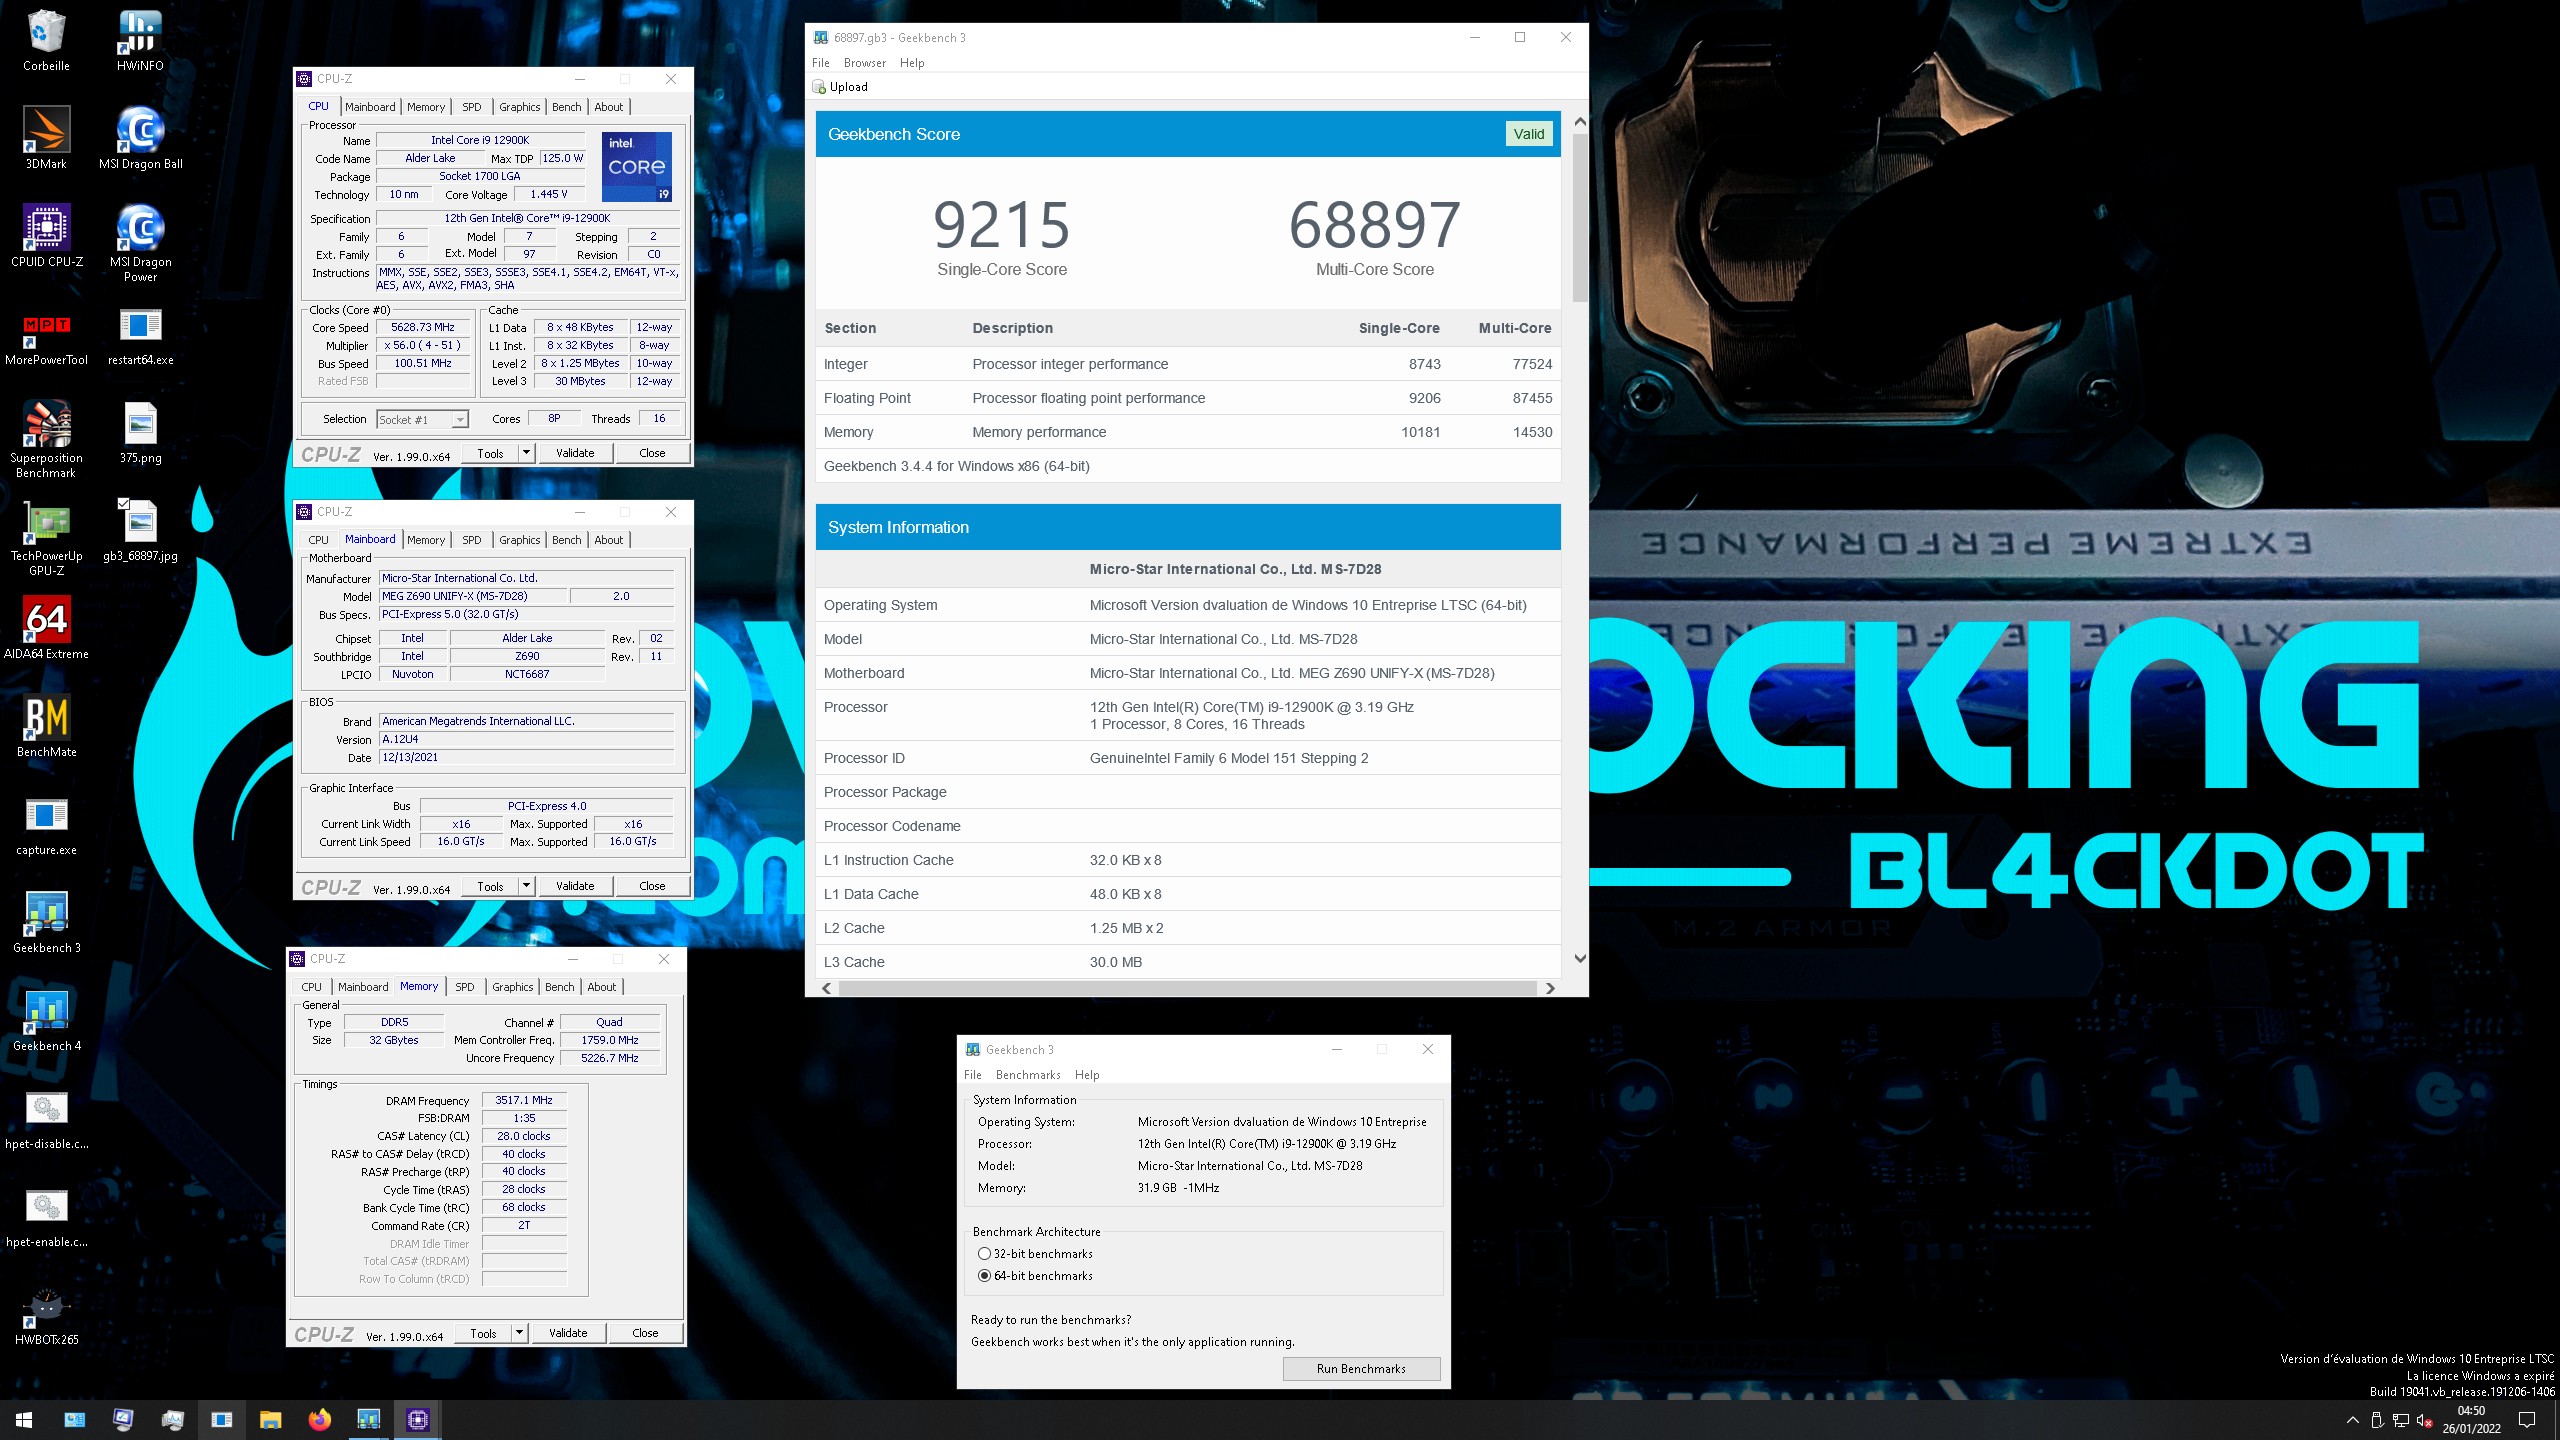This screenshot has width=2560, height=1440.
Task: Select restart64.exe desktop file
Action: [x=140, y=334]
